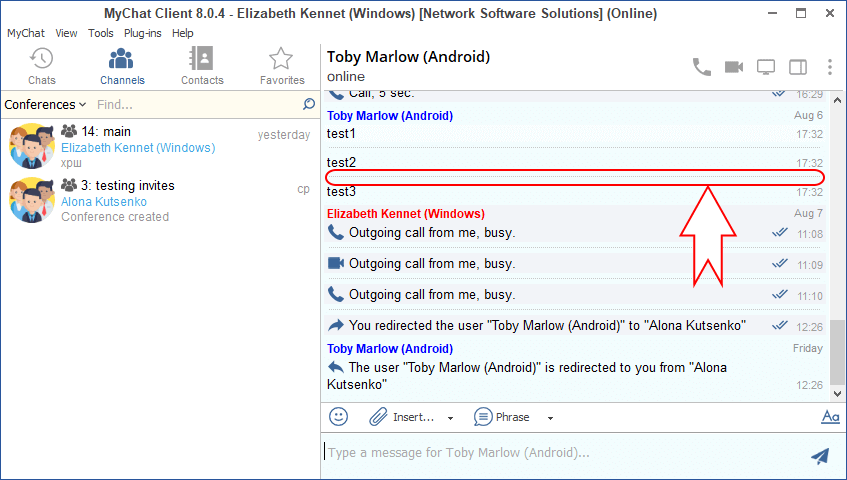Open the Plug-ins menu
The width and height of the screenshot is (847, 480).
pos(144,33)
